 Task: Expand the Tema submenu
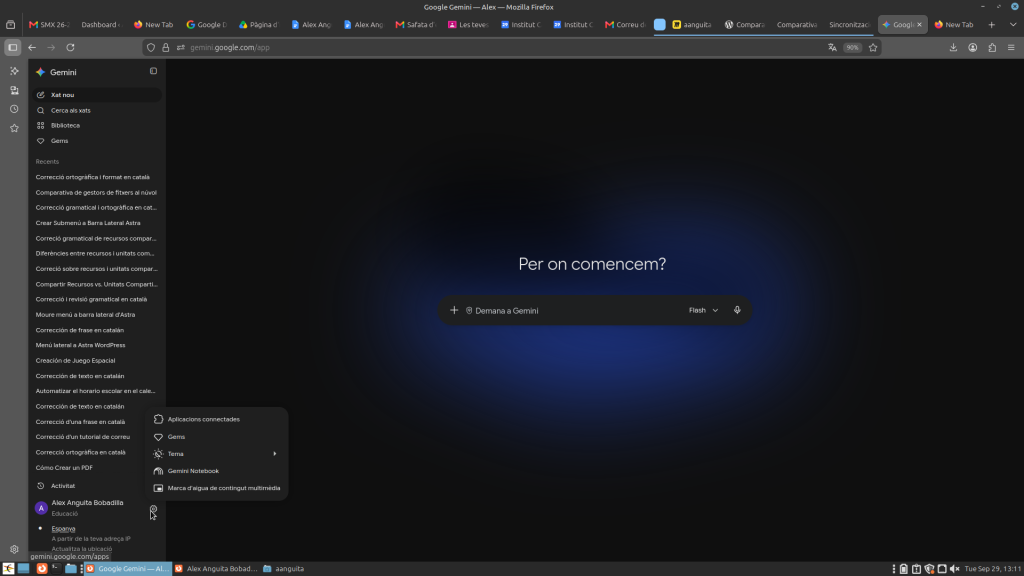point(216,454)
